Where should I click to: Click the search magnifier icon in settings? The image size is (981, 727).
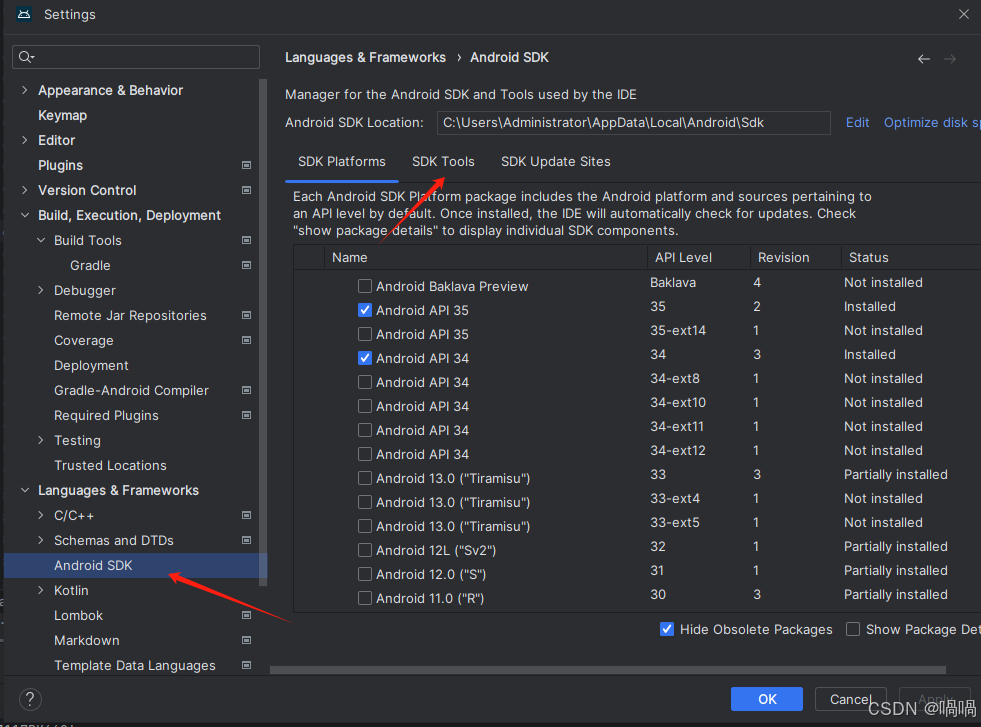[x=26, y=57]
